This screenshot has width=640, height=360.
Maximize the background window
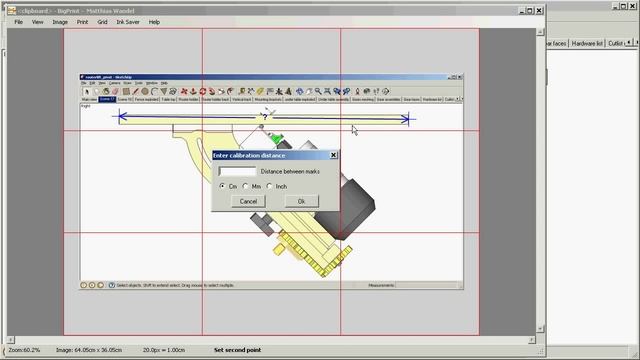624,6
